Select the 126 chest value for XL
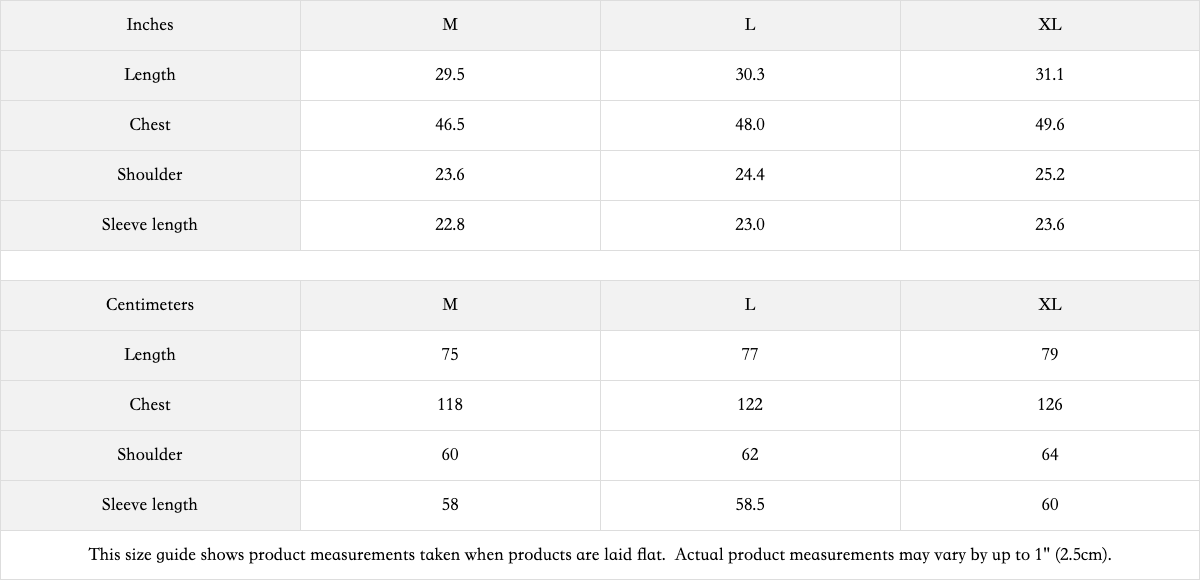The image size is (1200, 580). tap(1050, 405)
